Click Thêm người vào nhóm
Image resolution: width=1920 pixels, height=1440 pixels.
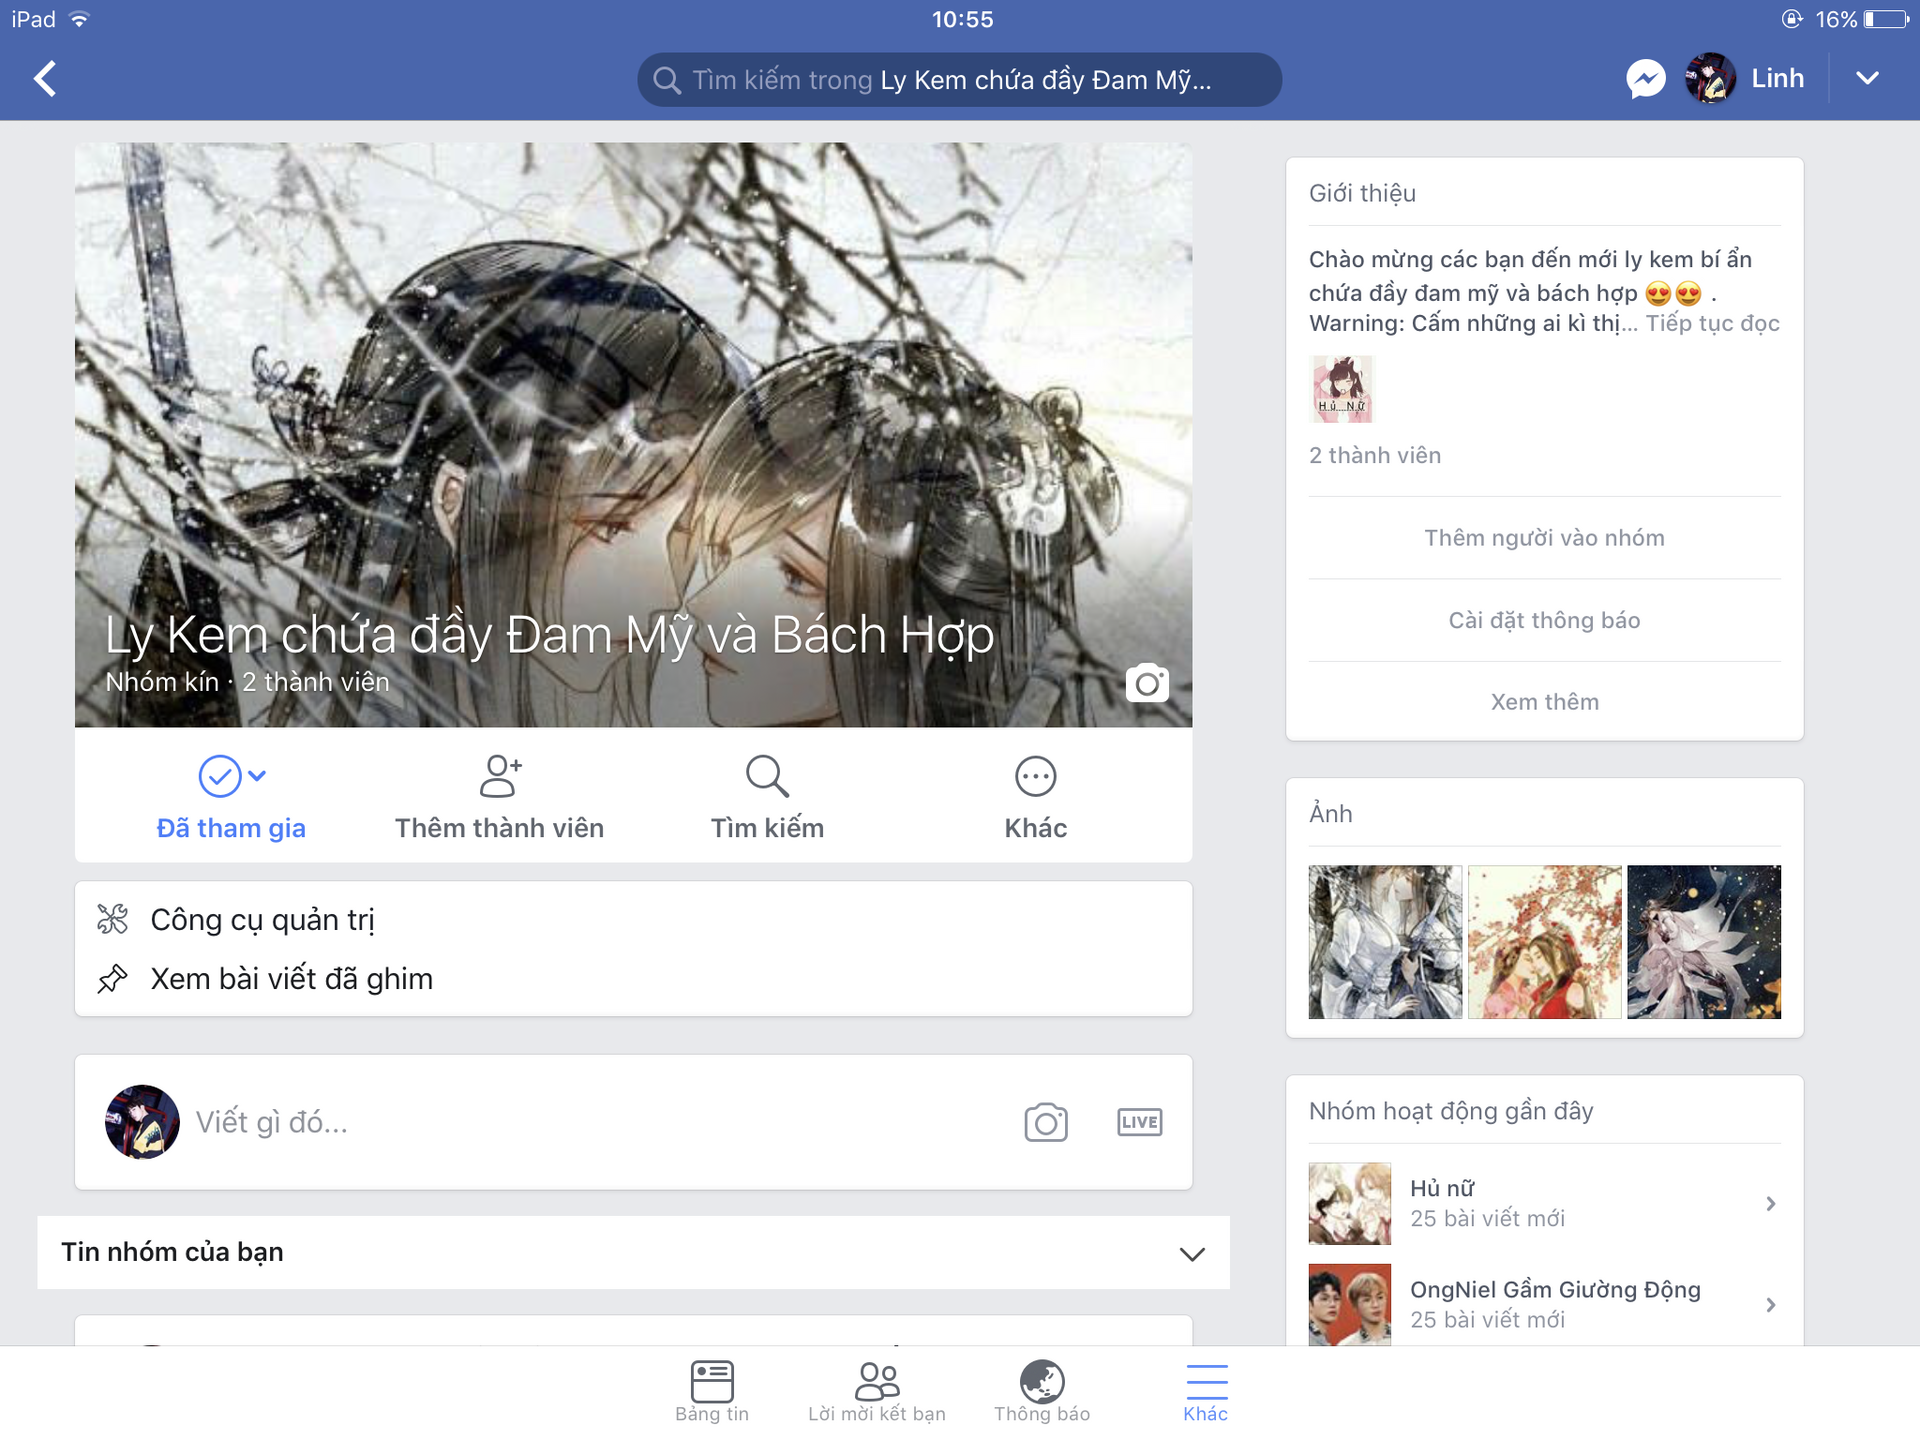pyautogui.click(x=1544, y=538)
